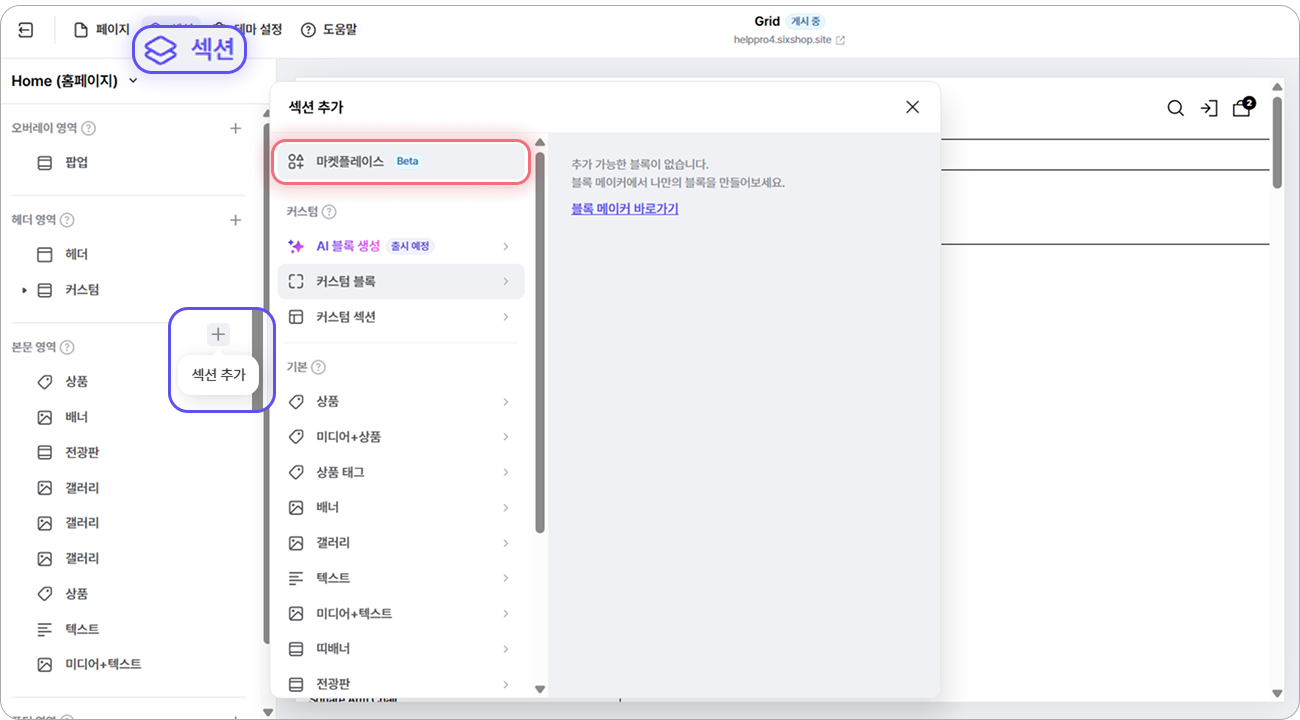Viewport: 1300px width, 720px height.
Task: Click the help icon next to 본문 영역
Action: pyautogui.click(x=67, y=347)
